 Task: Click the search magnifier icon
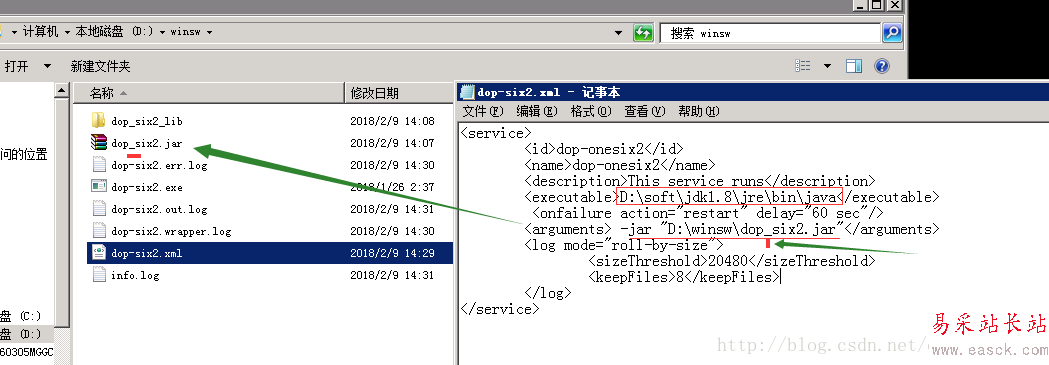892,32
